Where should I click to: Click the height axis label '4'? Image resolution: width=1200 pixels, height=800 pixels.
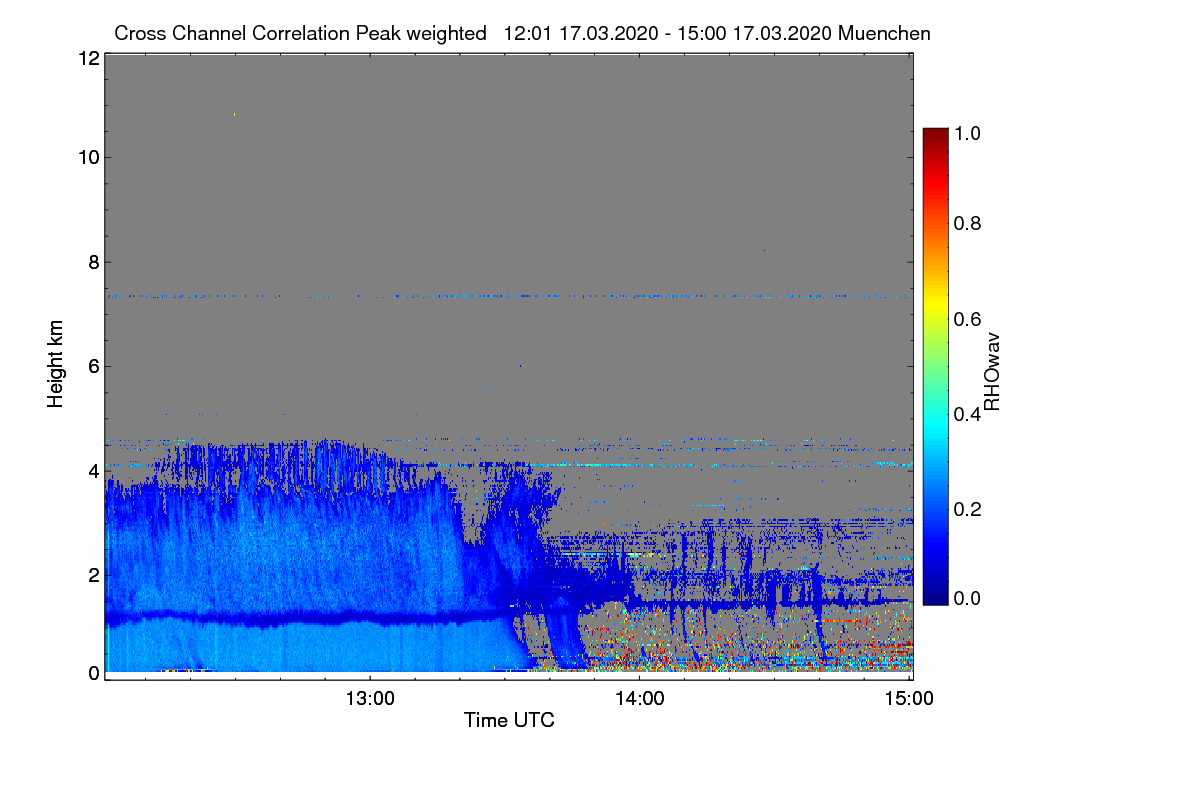coord(94,470)
